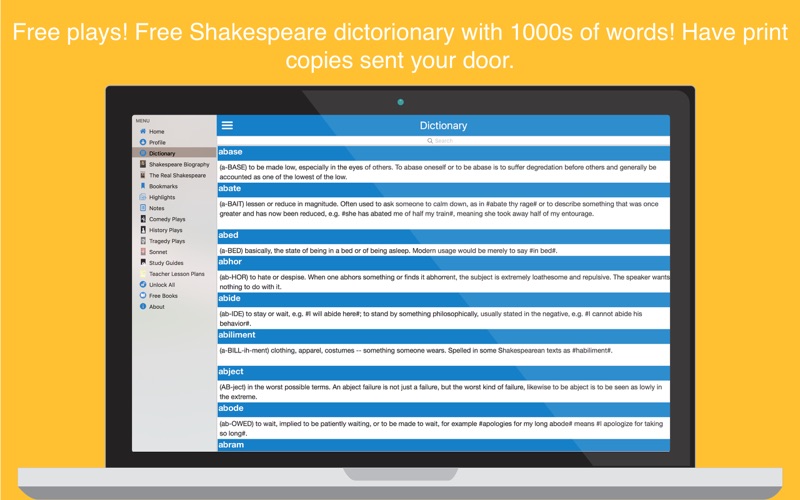Click the abode definition text
This screenshot has width=800, height=500.
(x=441, y=429)
